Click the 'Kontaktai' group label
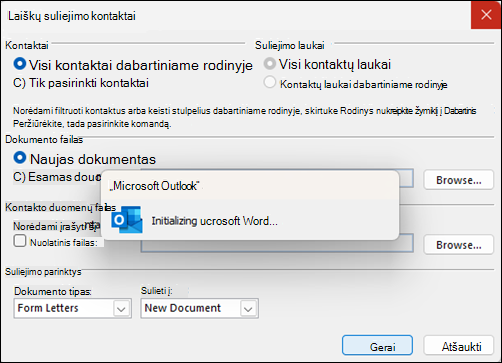Image resolution: width=502 pixels, height=363 pixels. pos(27,45)
